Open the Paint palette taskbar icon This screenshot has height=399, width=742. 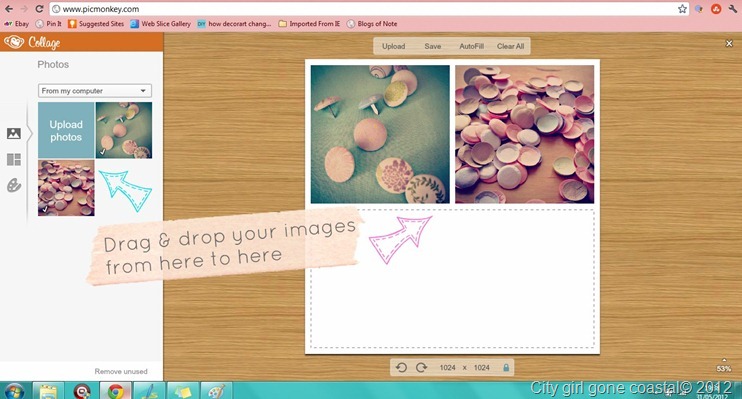point(217,391)
